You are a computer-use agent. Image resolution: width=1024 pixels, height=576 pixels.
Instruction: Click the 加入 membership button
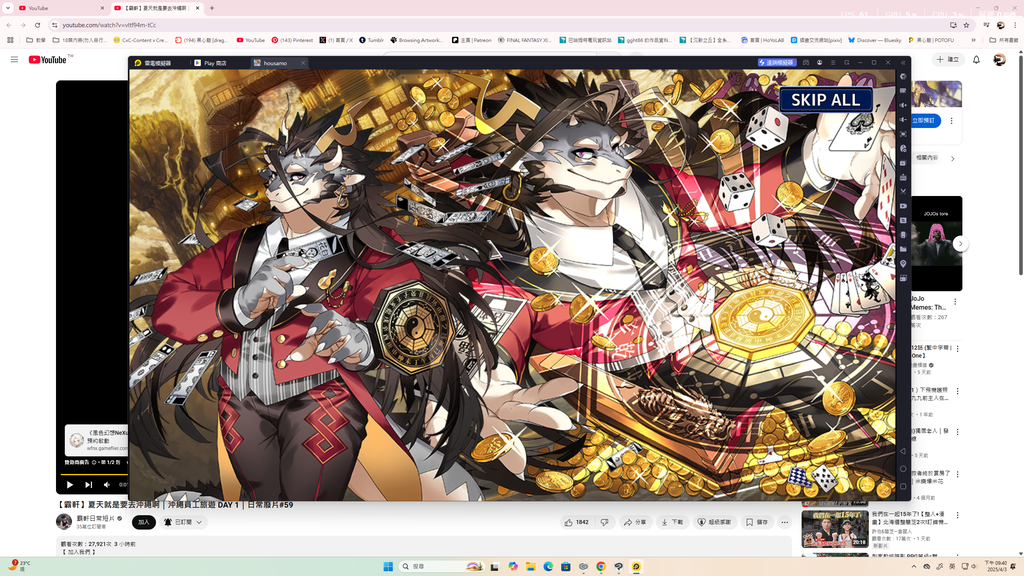pyautogui.click(x=144, y=522)
